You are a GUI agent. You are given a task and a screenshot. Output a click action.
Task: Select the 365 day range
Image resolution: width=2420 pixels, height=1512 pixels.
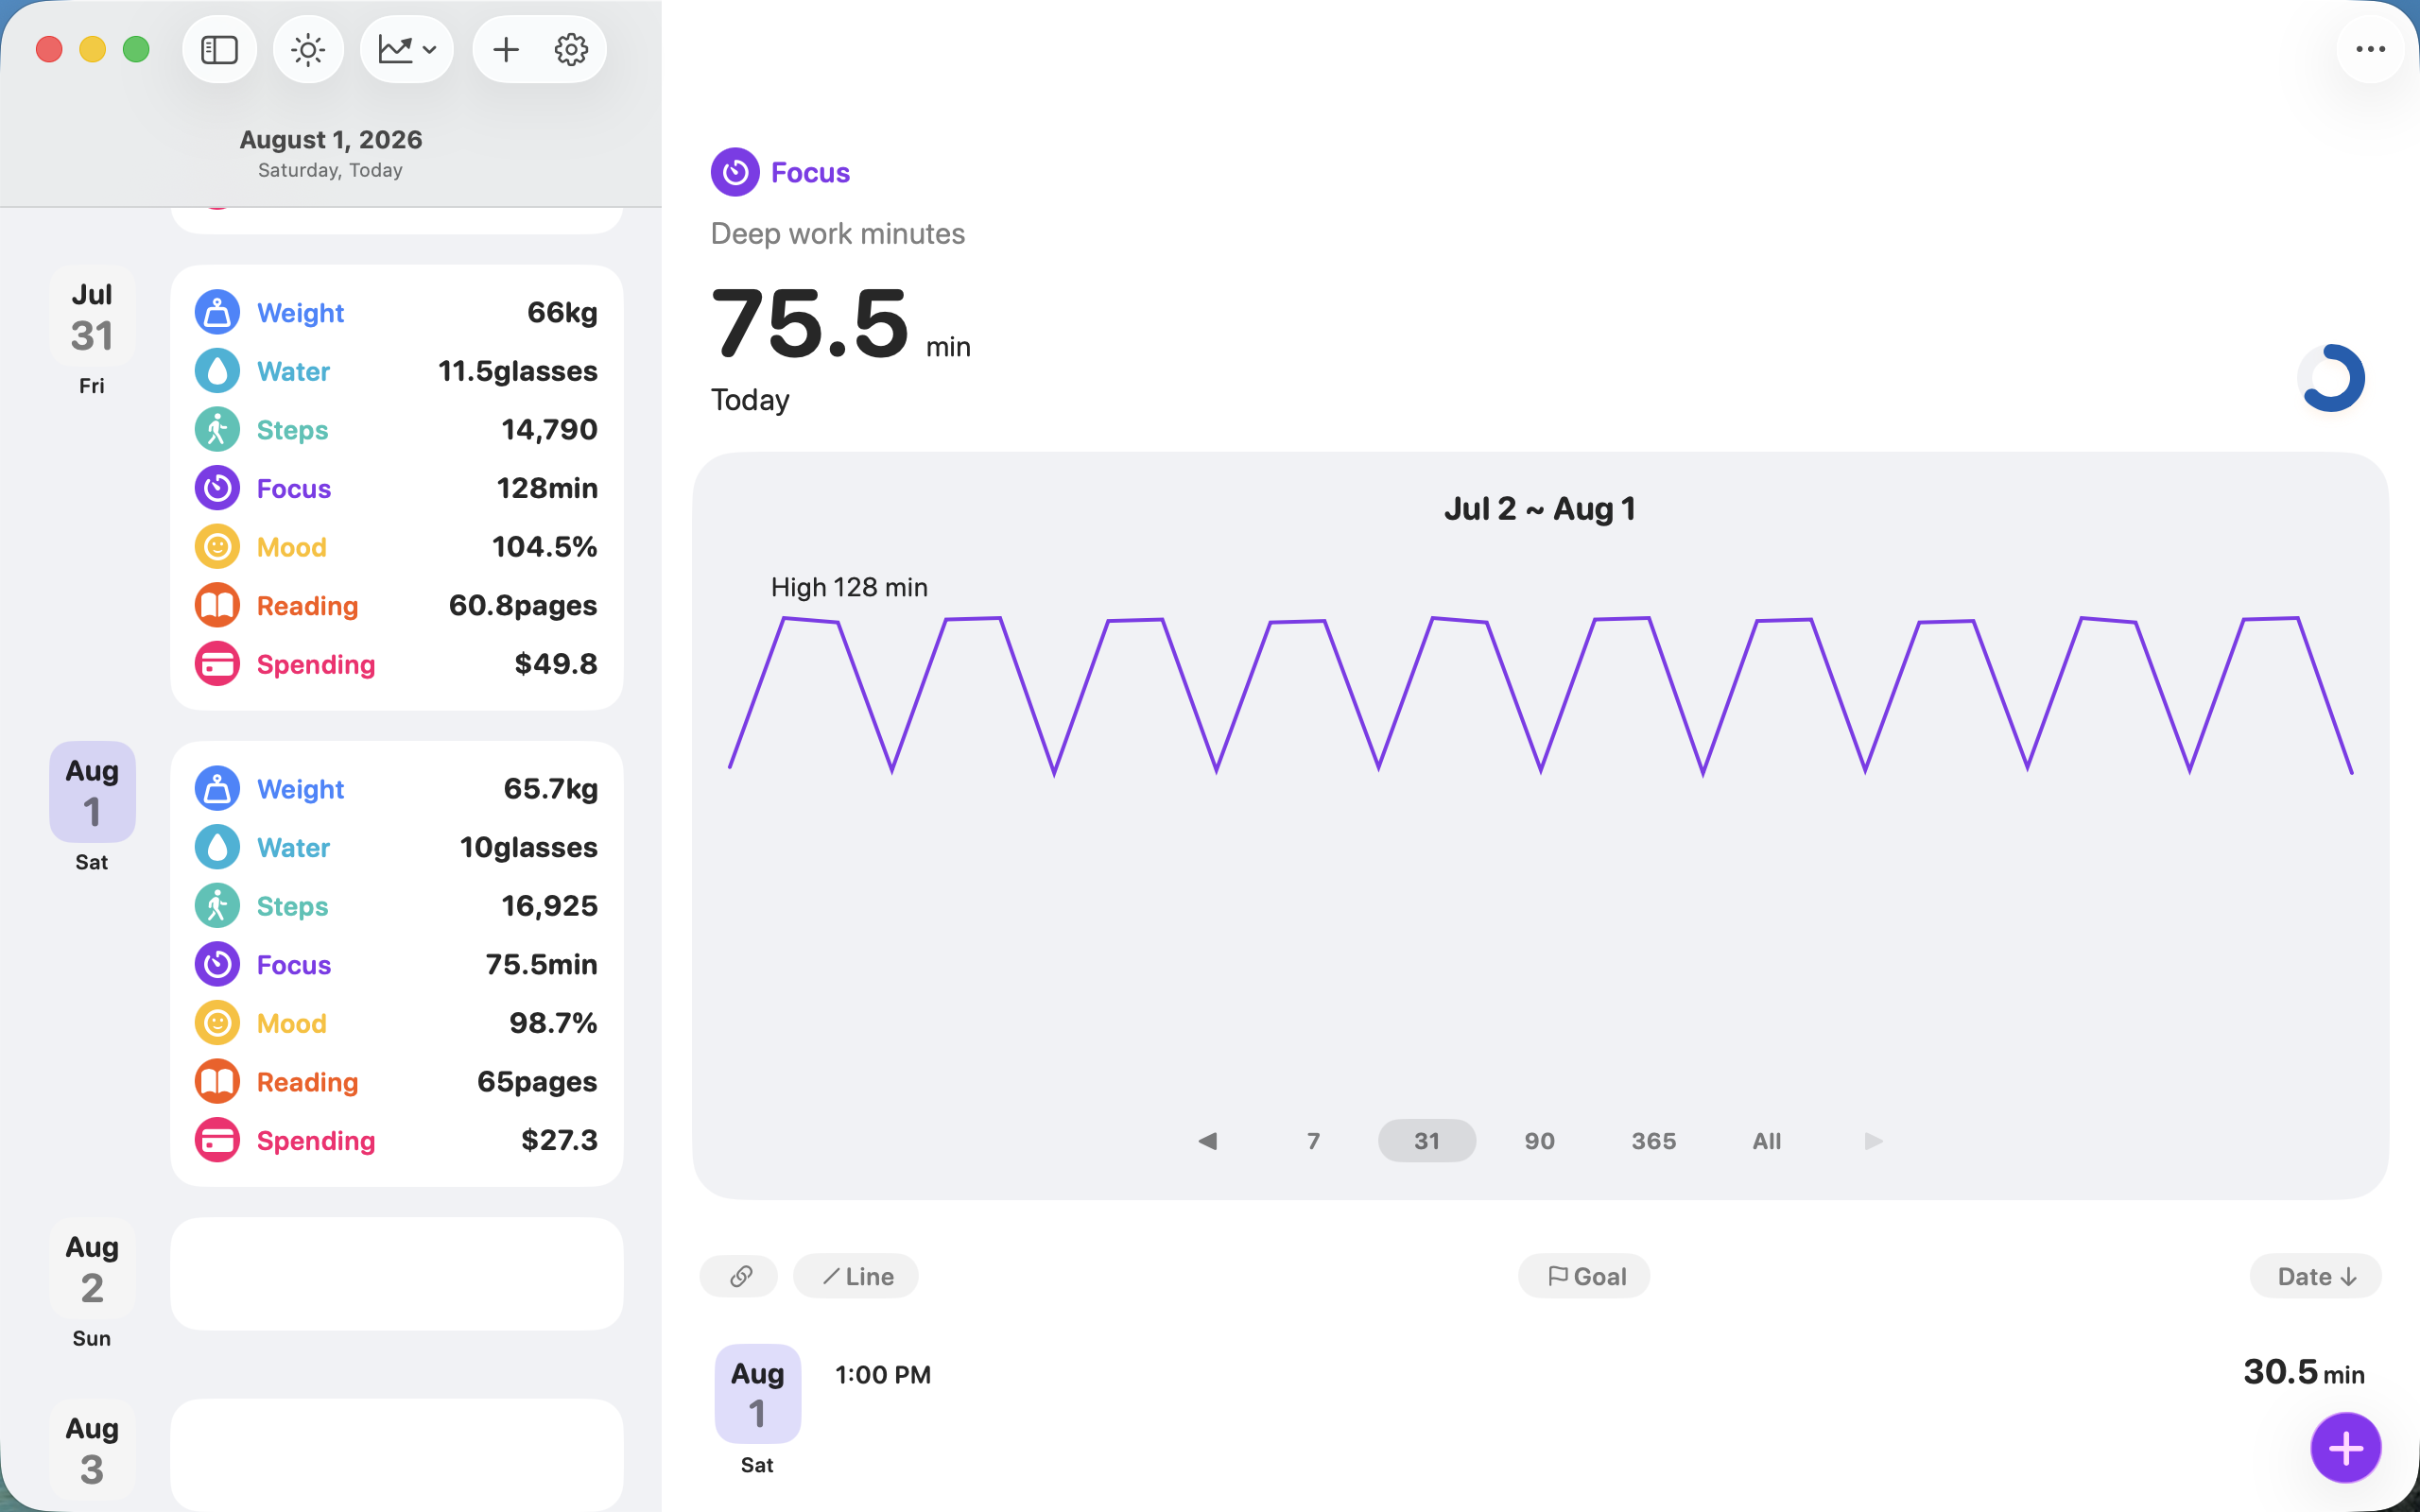[x=1653, y=1141]
